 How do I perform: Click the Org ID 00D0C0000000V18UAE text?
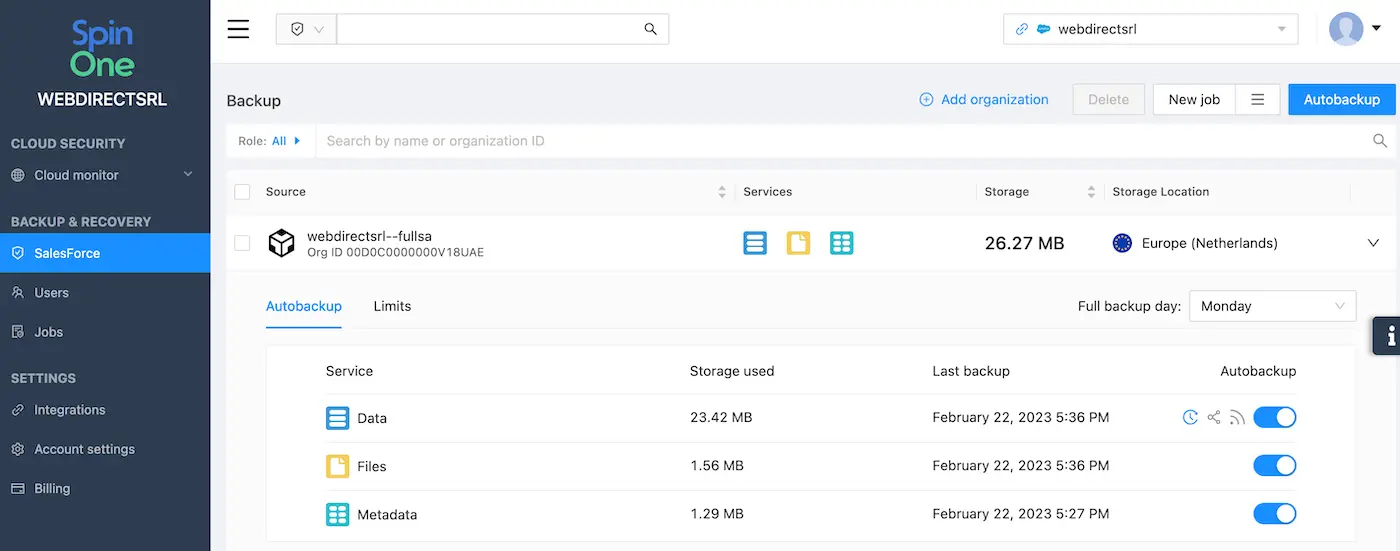[395, 253]
